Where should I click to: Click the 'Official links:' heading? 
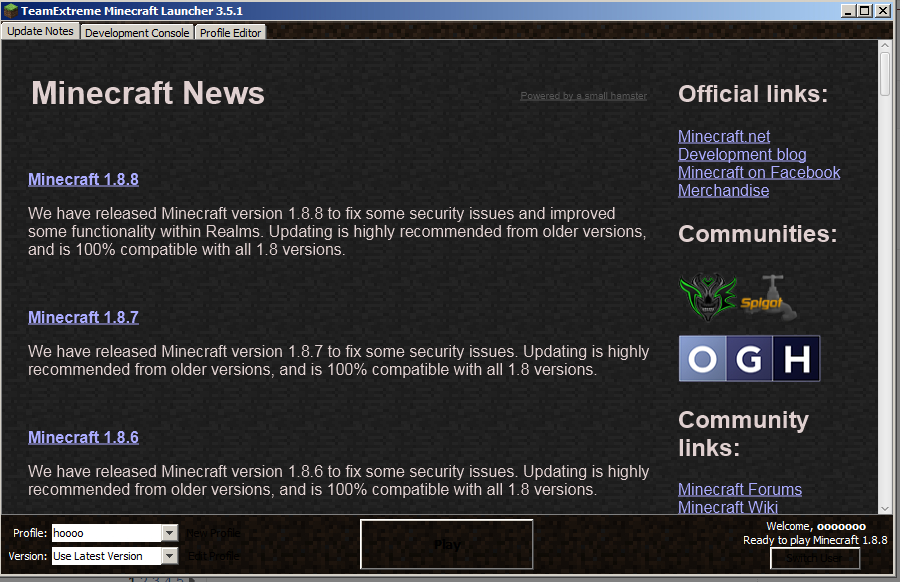pos(753,94)
